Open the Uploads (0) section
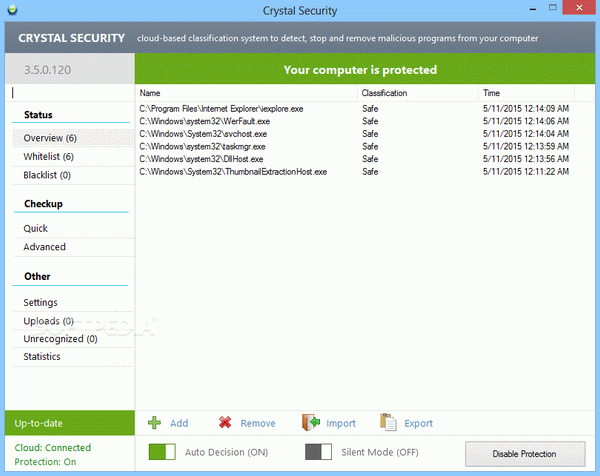This screenshot has width=600, height=476. click(73, 321)
